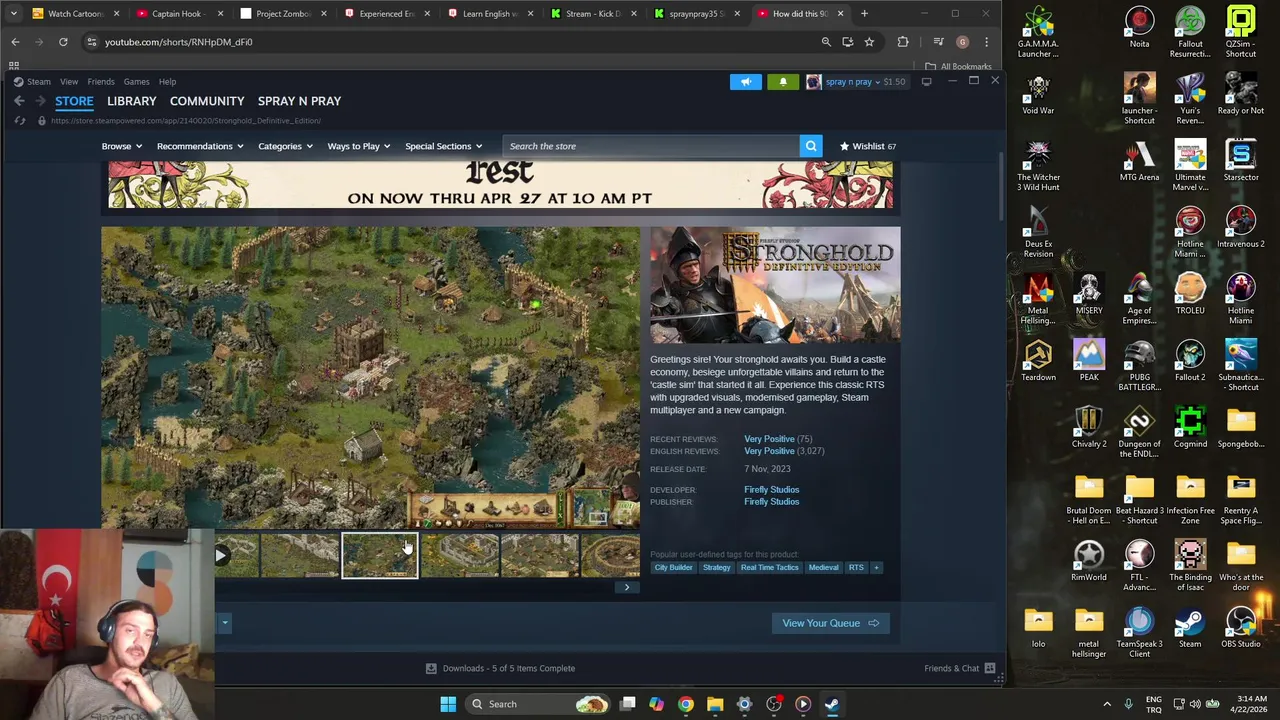Image resolution: width=1280 pixels, height=720 pixels.
Task: Open the Teardown desktop icon
Action: (1038, 360)
